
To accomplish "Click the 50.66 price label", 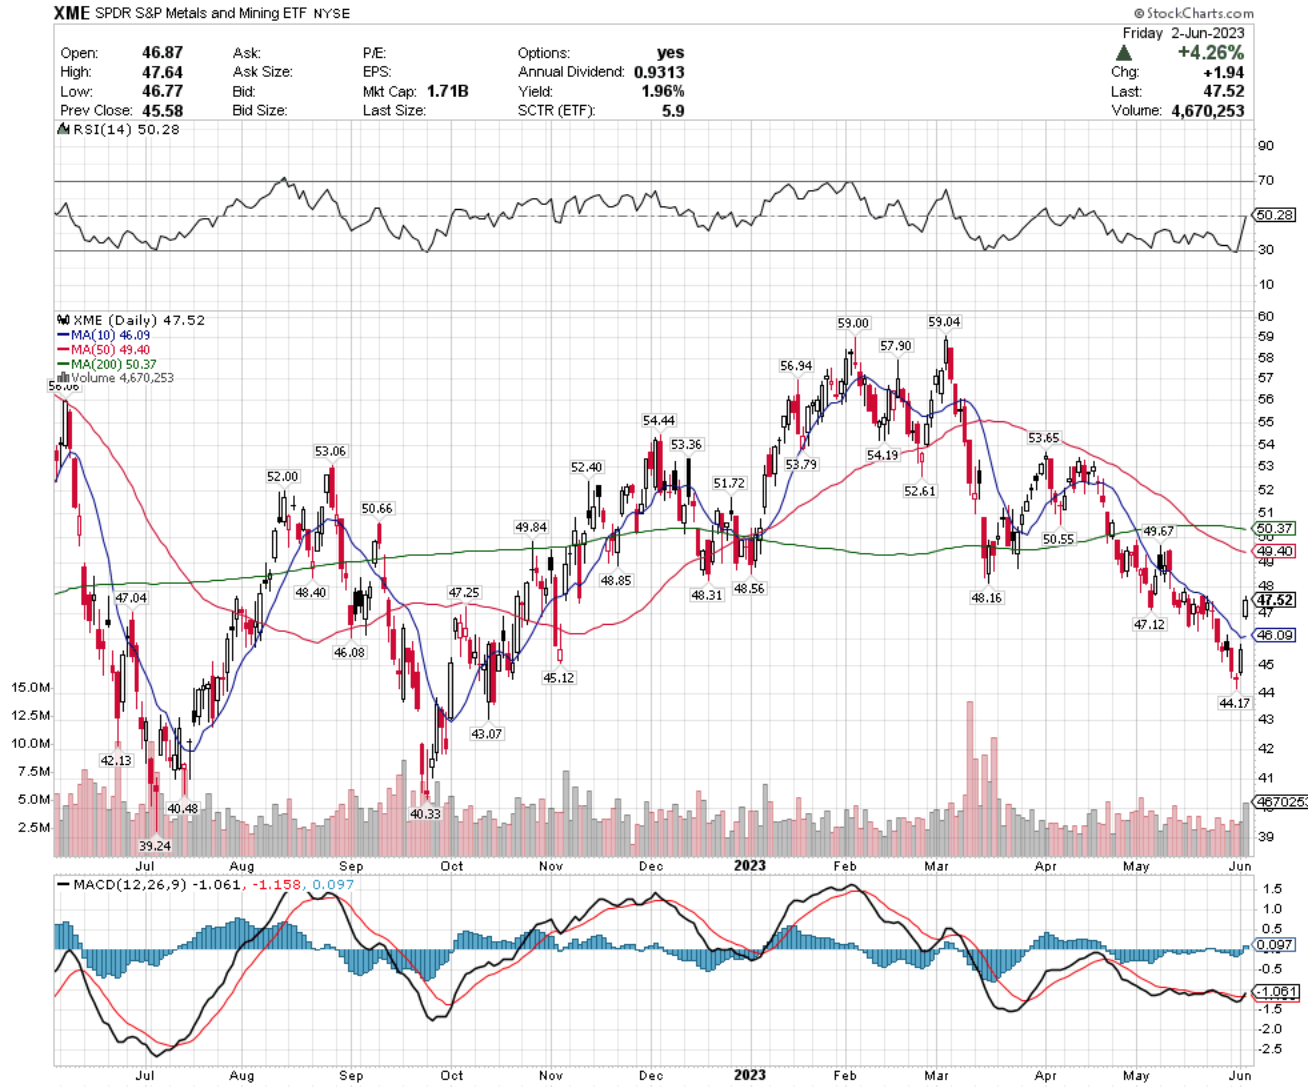I will pos(377,509).
